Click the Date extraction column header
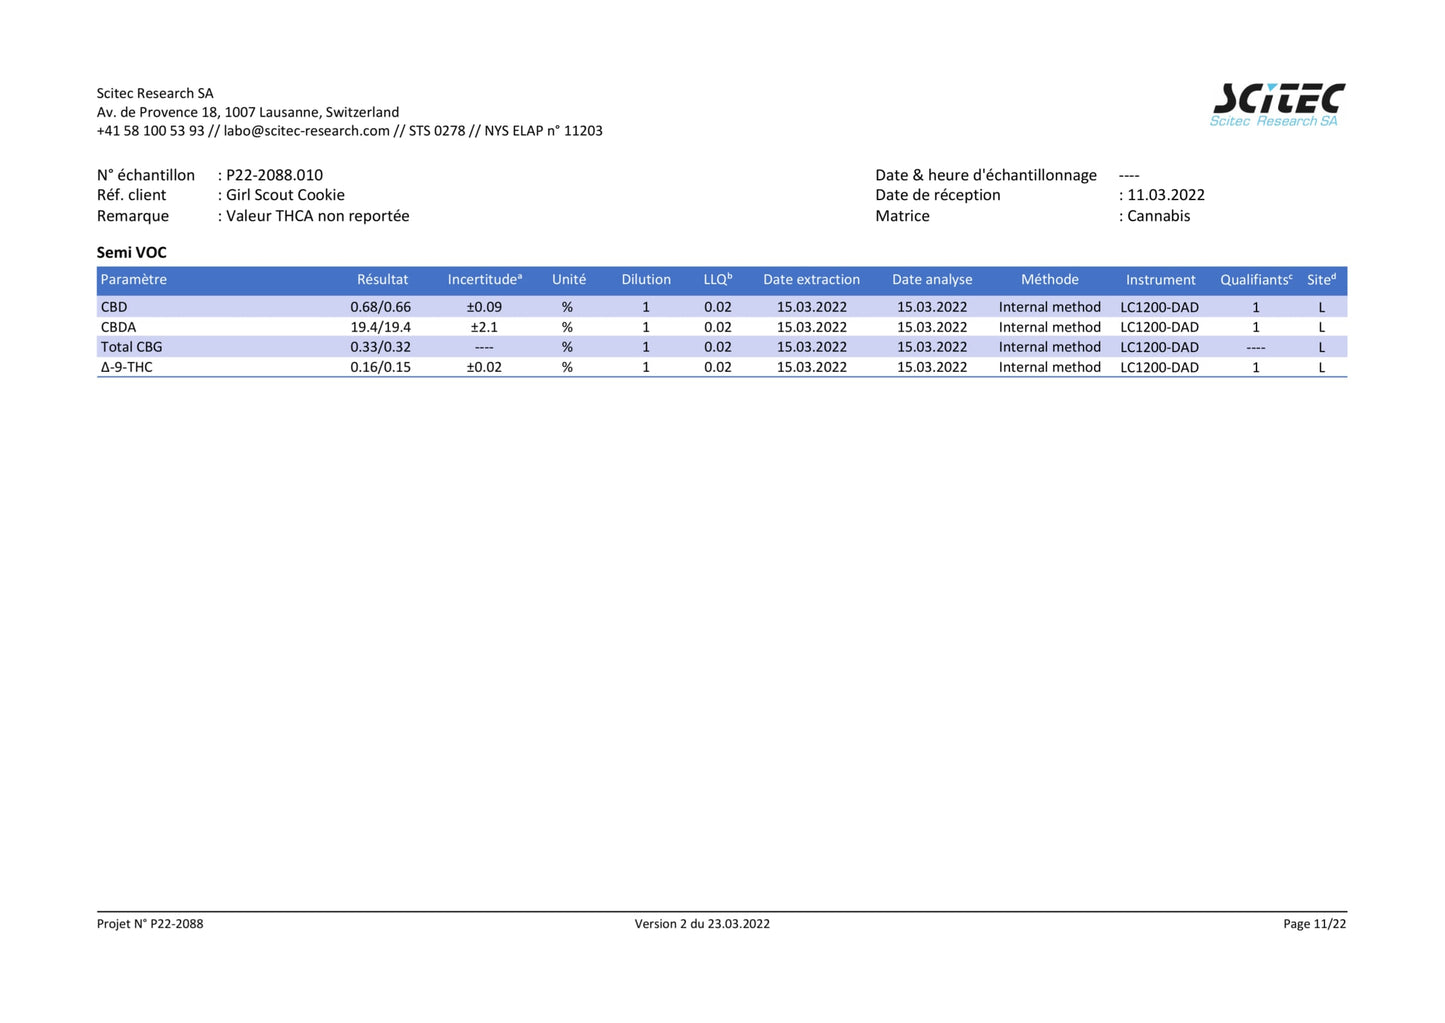This screenshot has width=1445, height=1023. pos(811,280)
